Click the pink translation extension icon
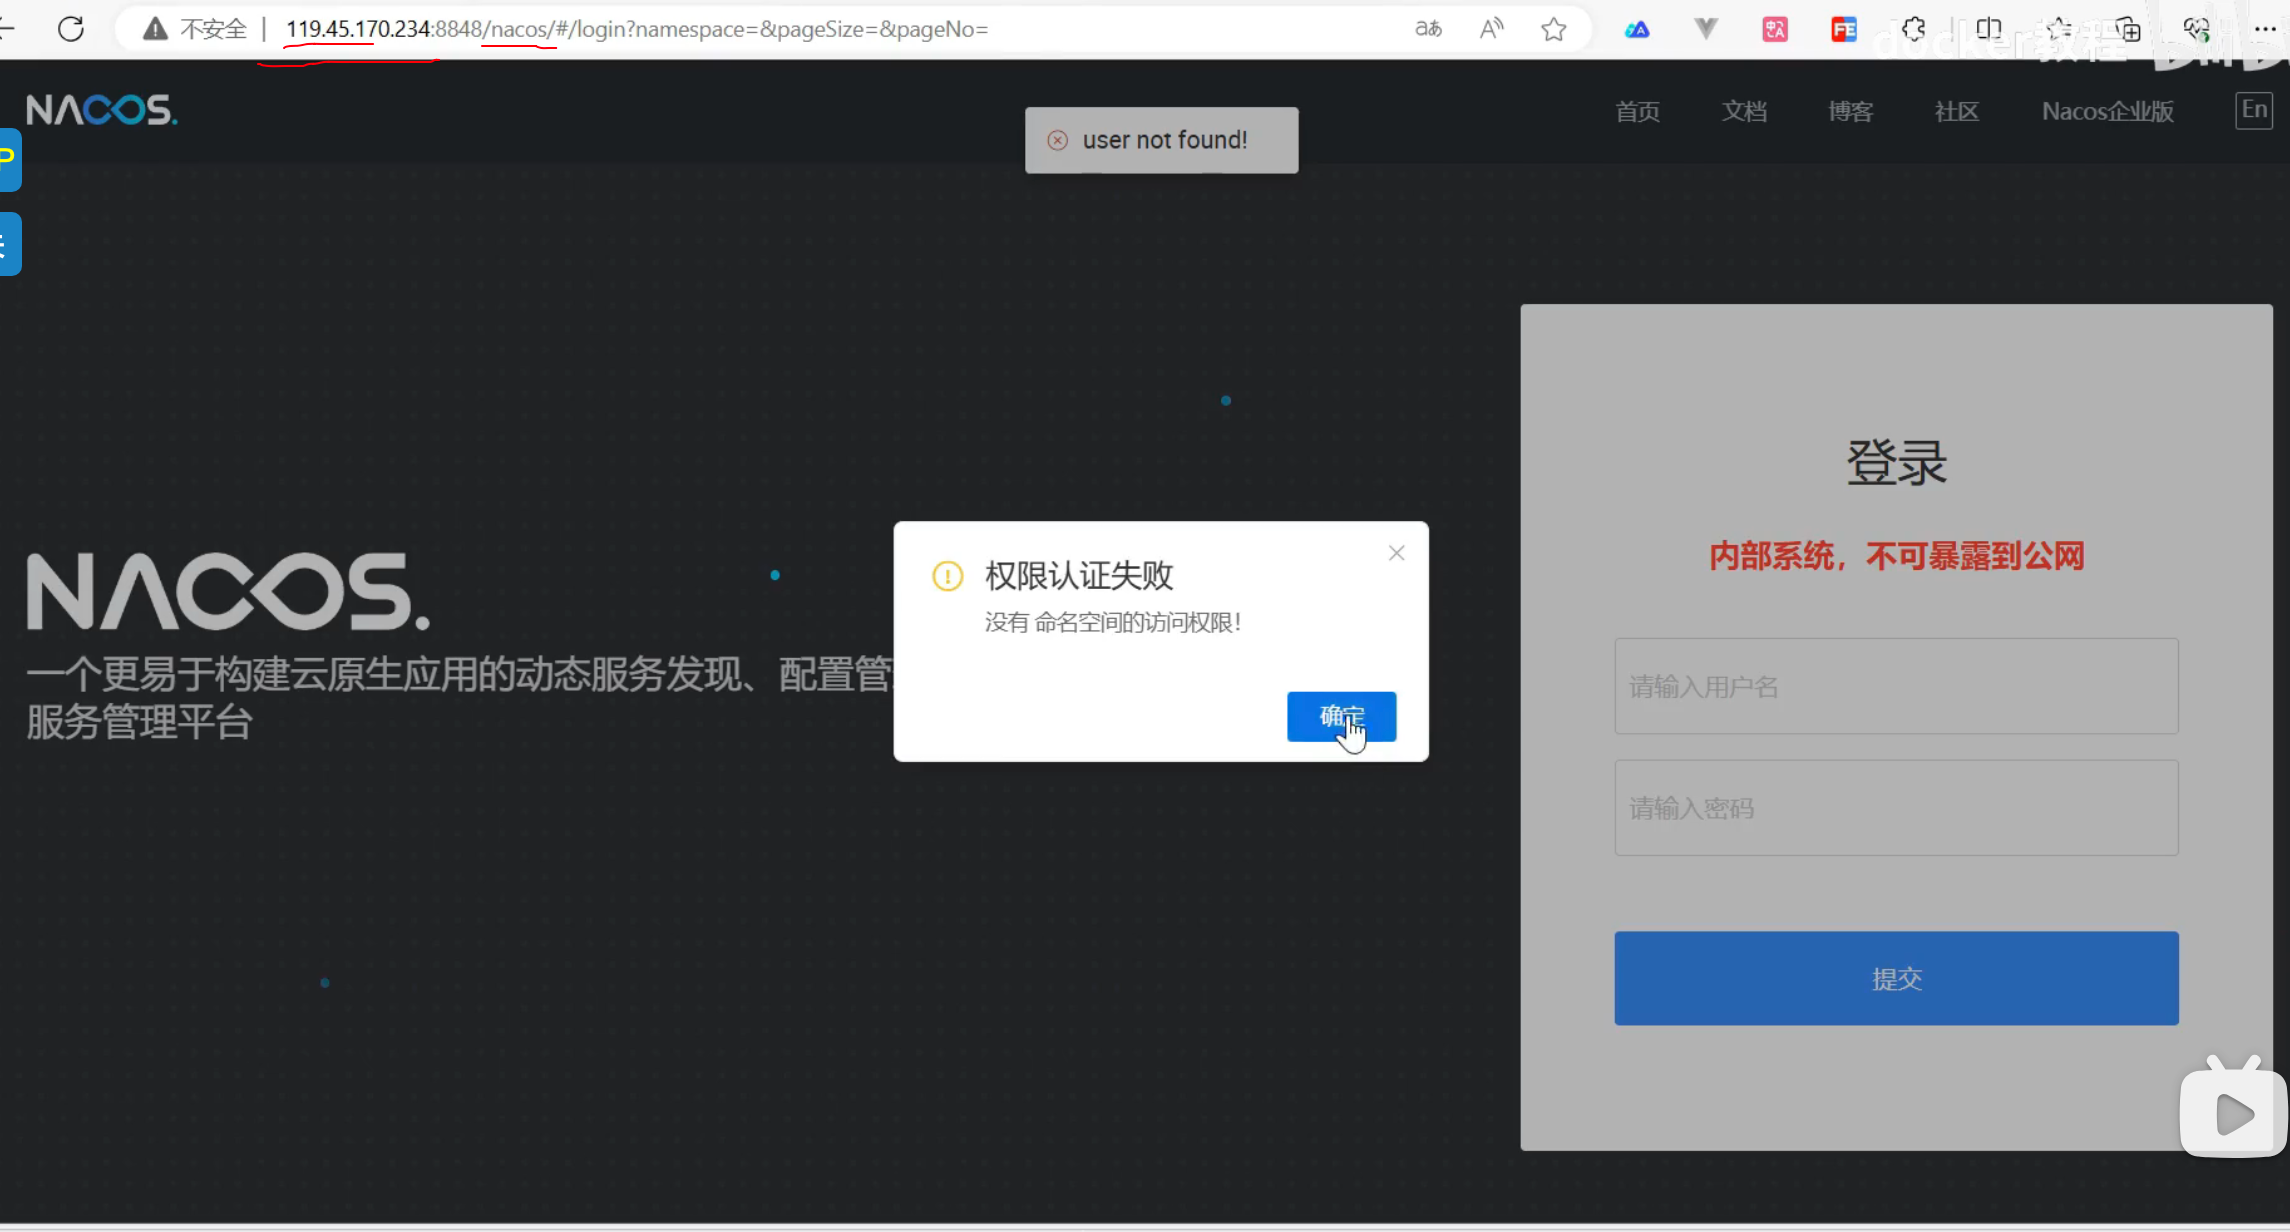The width and height of the screenshot is (2290, 1232). 1775,29
